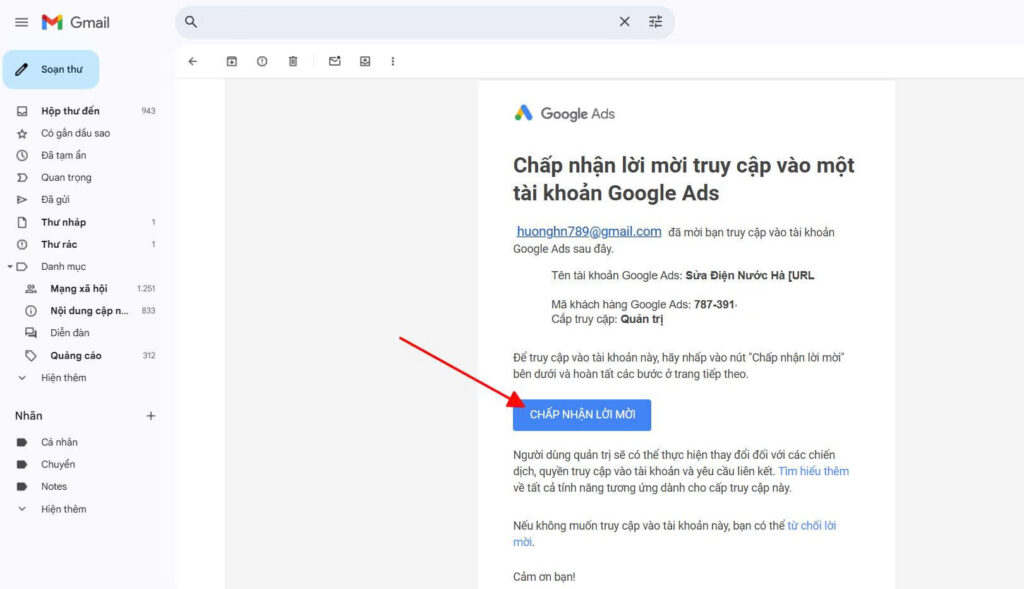This screenshot has width=1024, height=589.
Task: Click access level Quản trị text
Action: (x=641, y=319)
